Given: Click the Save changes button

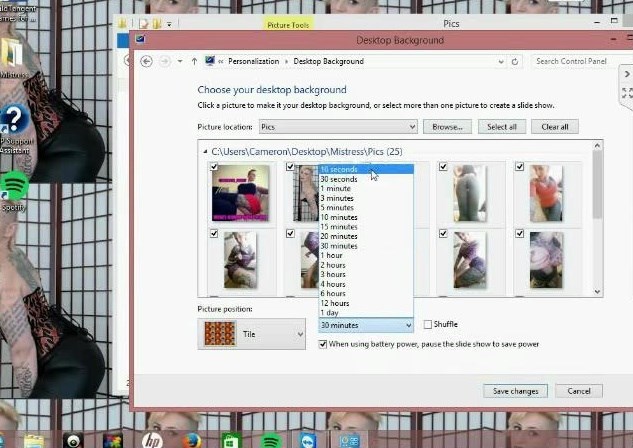Looking at the screenshot, I should [x=515, y=391].
